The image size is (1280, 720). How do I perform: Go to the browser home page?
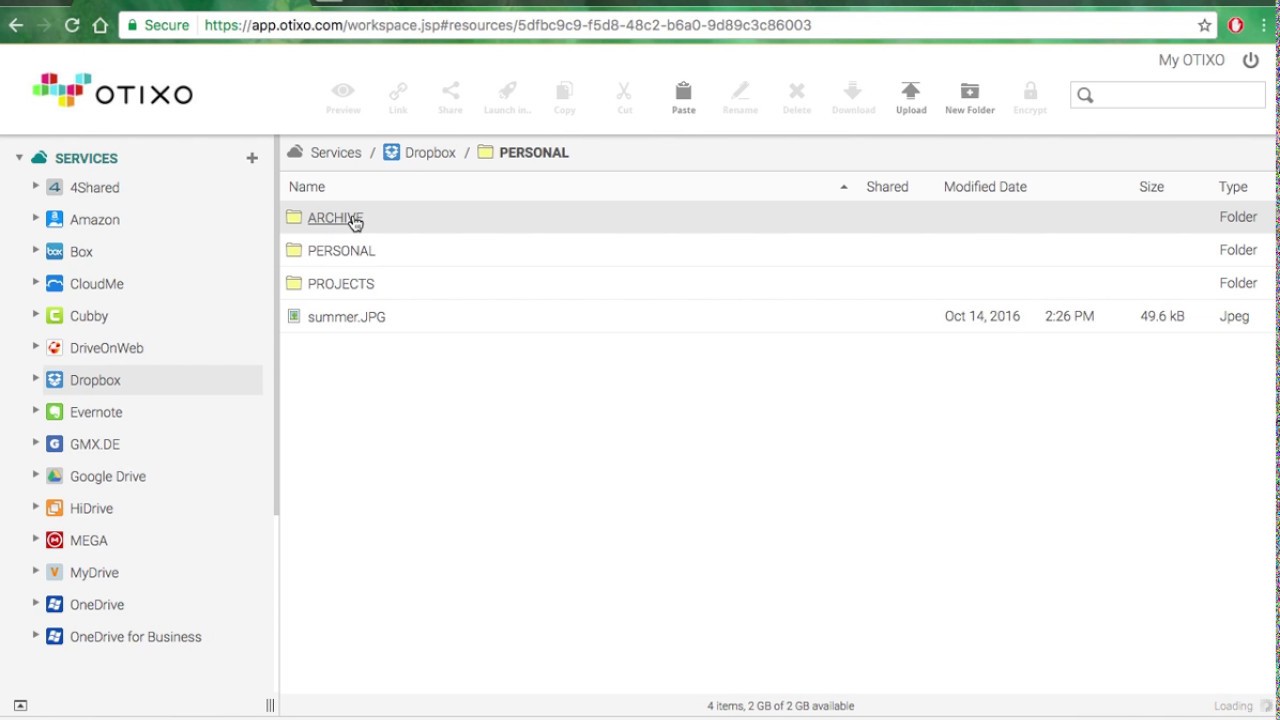(100, 25)
